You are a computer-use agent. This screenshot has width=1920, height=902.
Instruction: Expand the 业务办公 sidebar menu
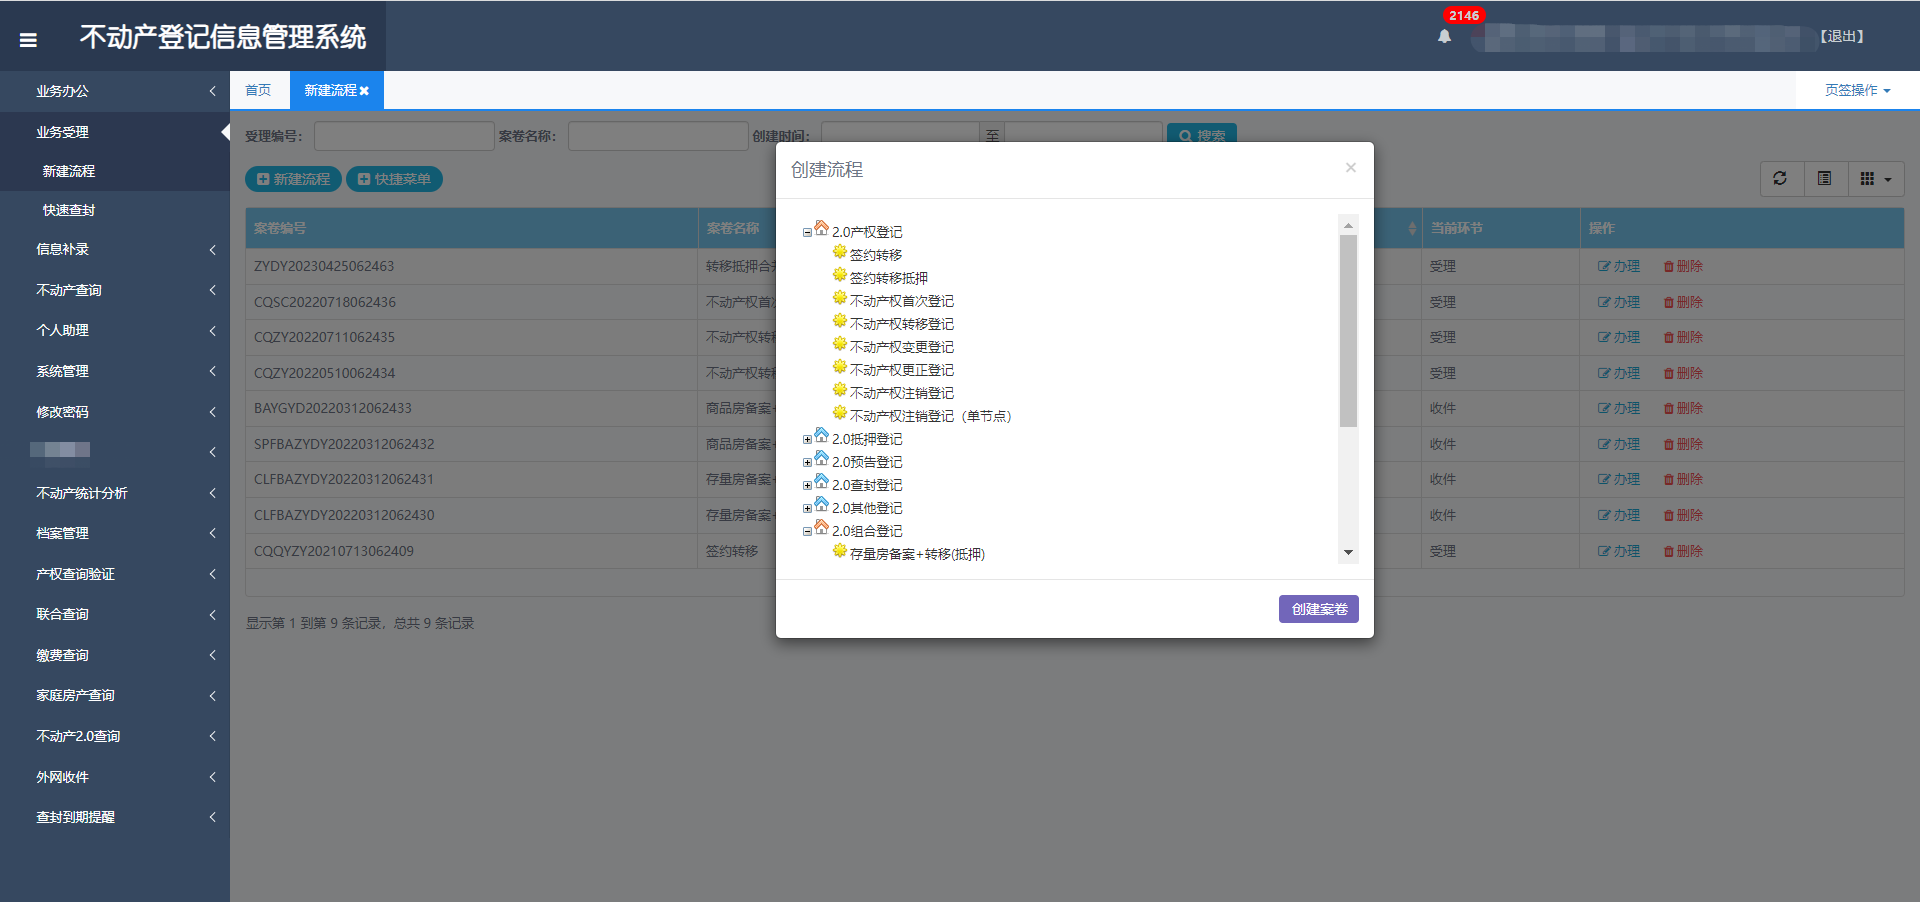point(115,91)
